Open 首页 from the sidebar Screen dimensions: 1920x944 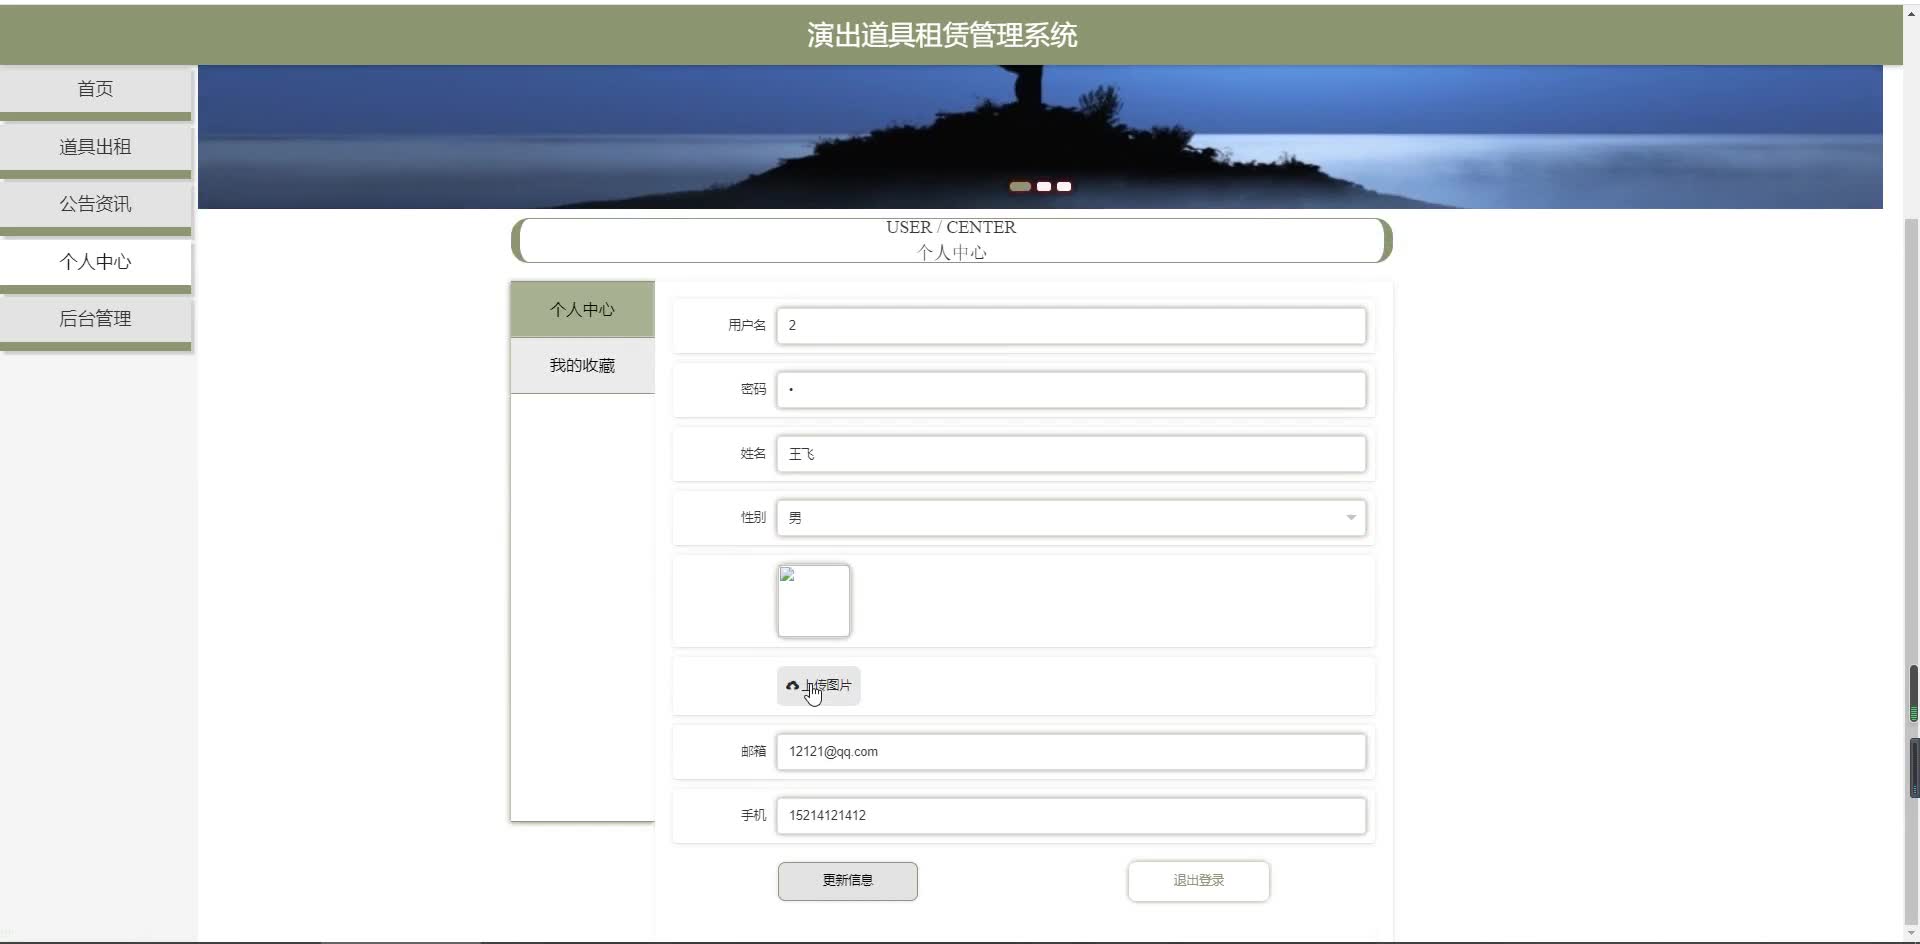(x=95, y=88)
